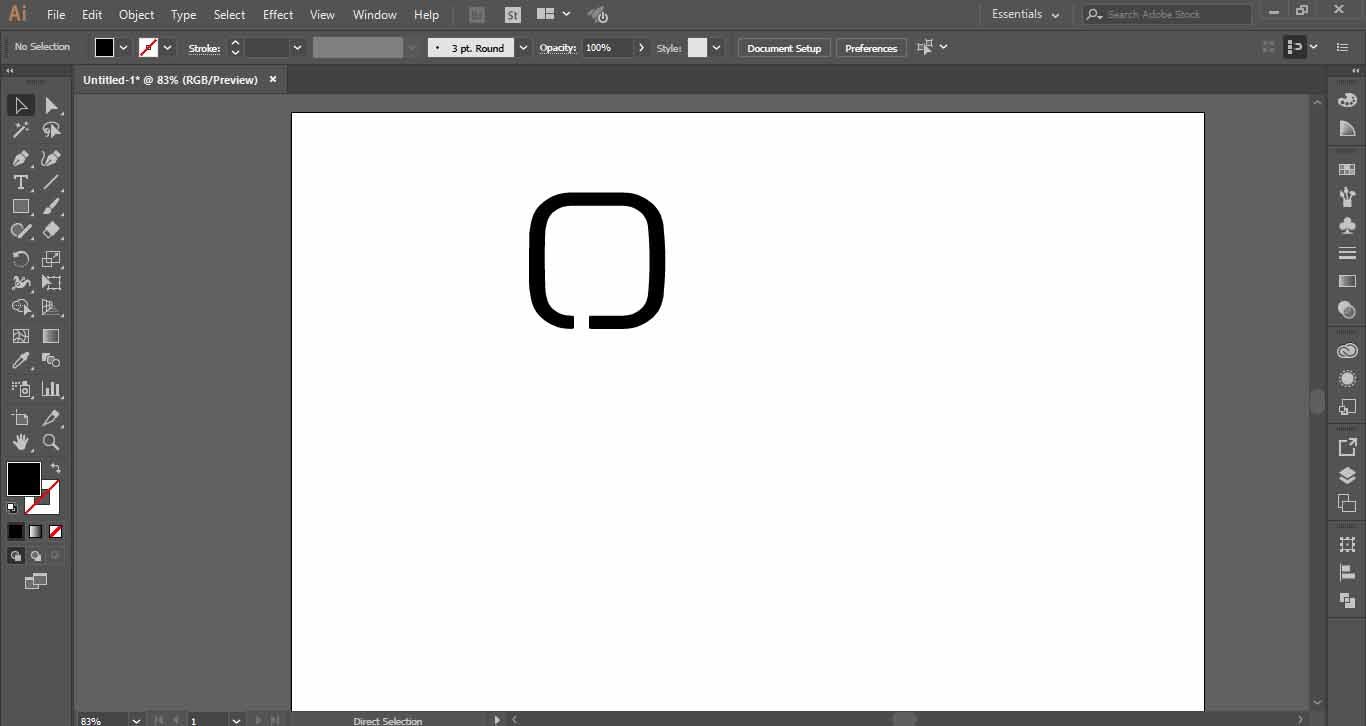1366x726 pixels.
Task: Activate the Scale tool
Action: [51, 259]
